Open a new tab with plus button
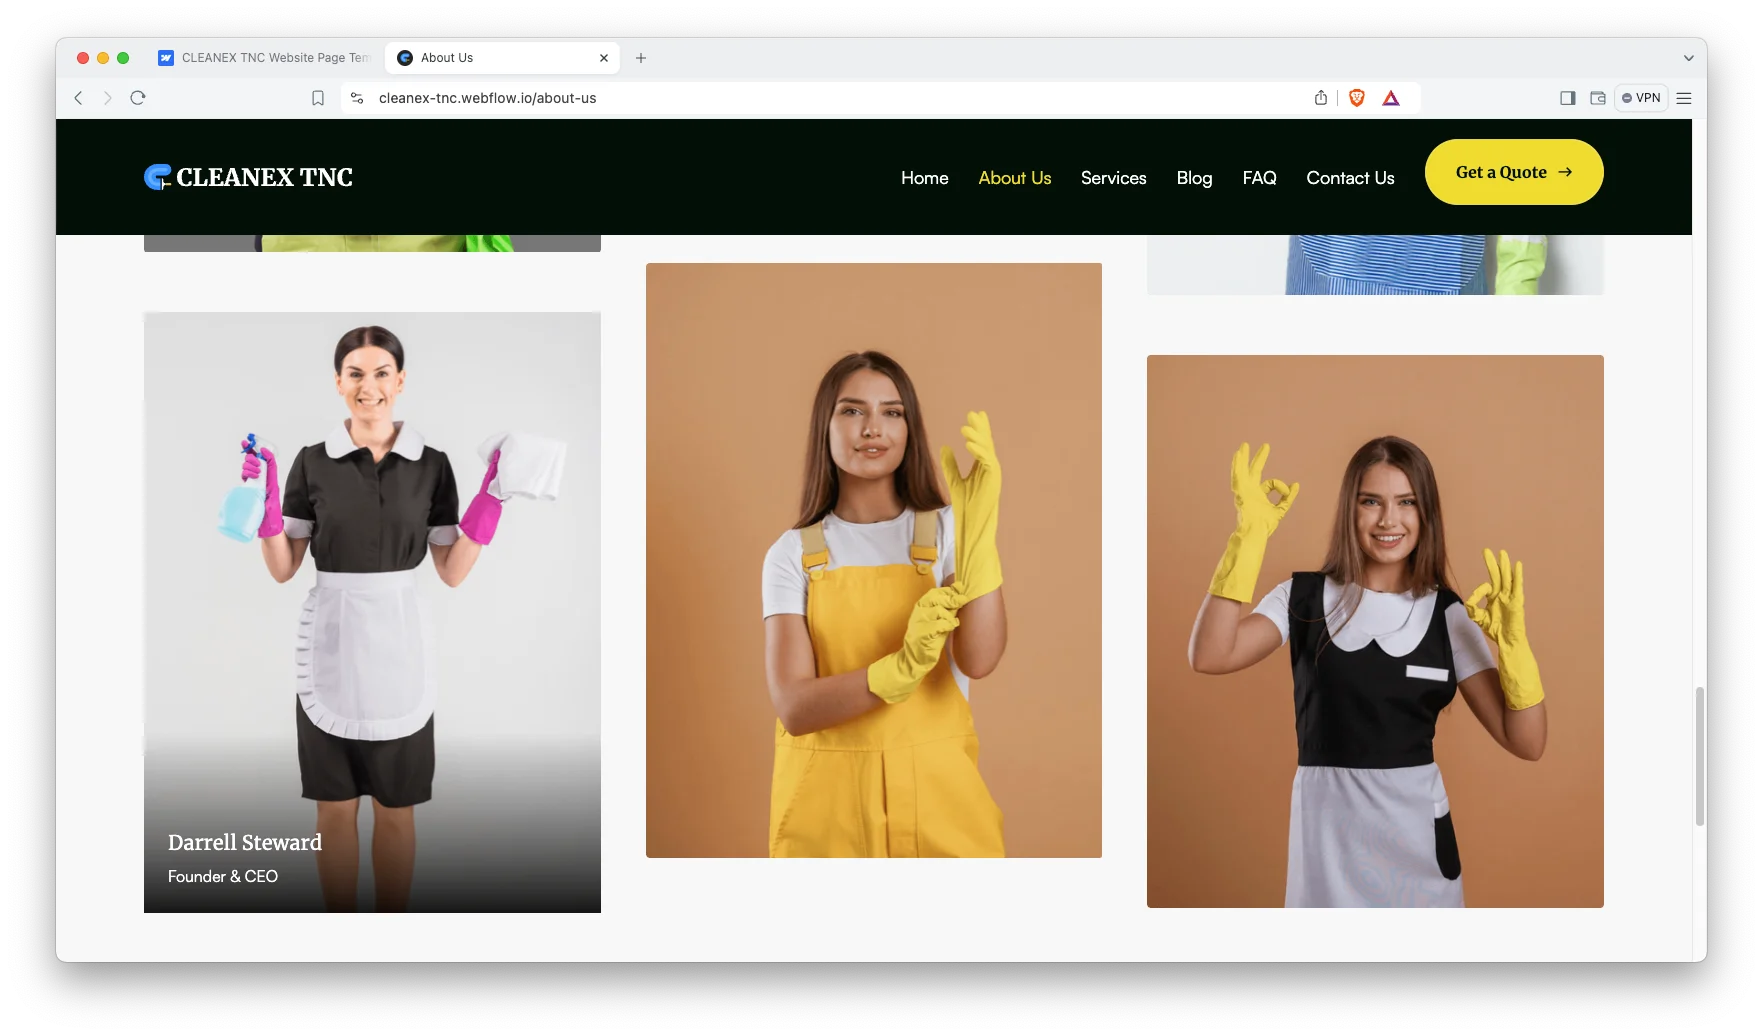 point(641,58)
